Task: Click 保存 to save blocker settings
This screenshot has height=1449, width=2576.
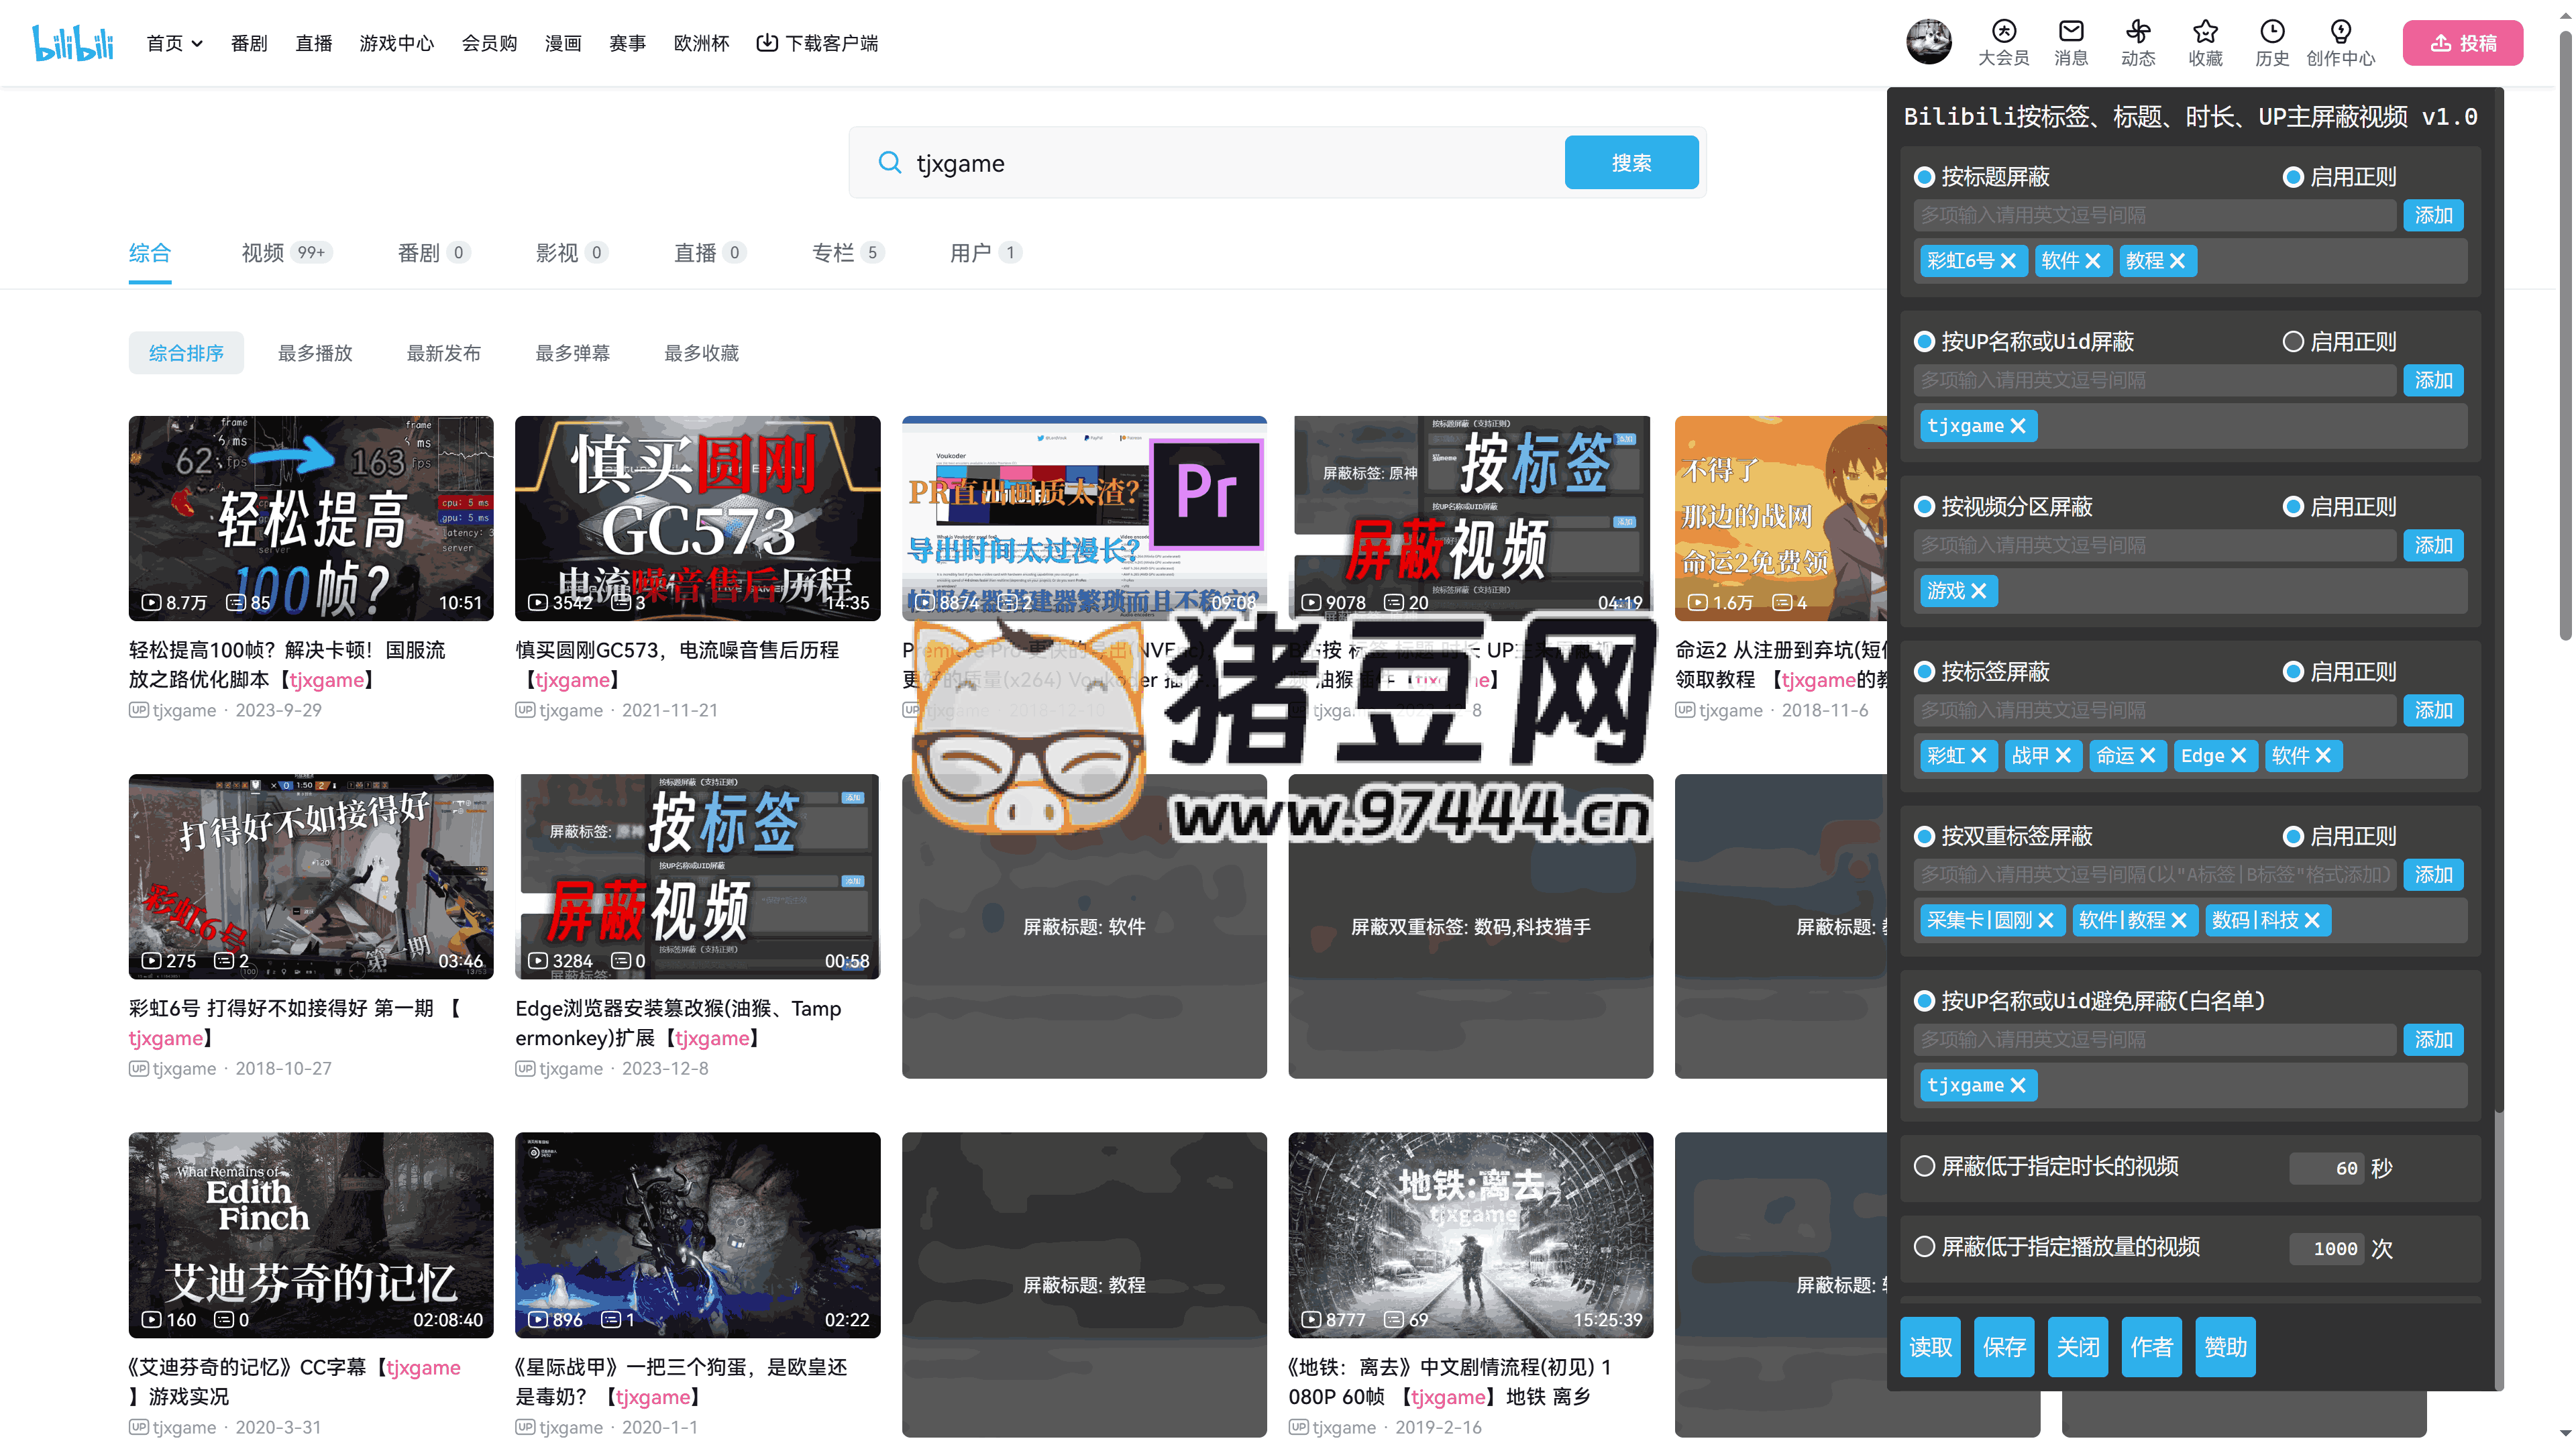Action: click(2004, 1347)
